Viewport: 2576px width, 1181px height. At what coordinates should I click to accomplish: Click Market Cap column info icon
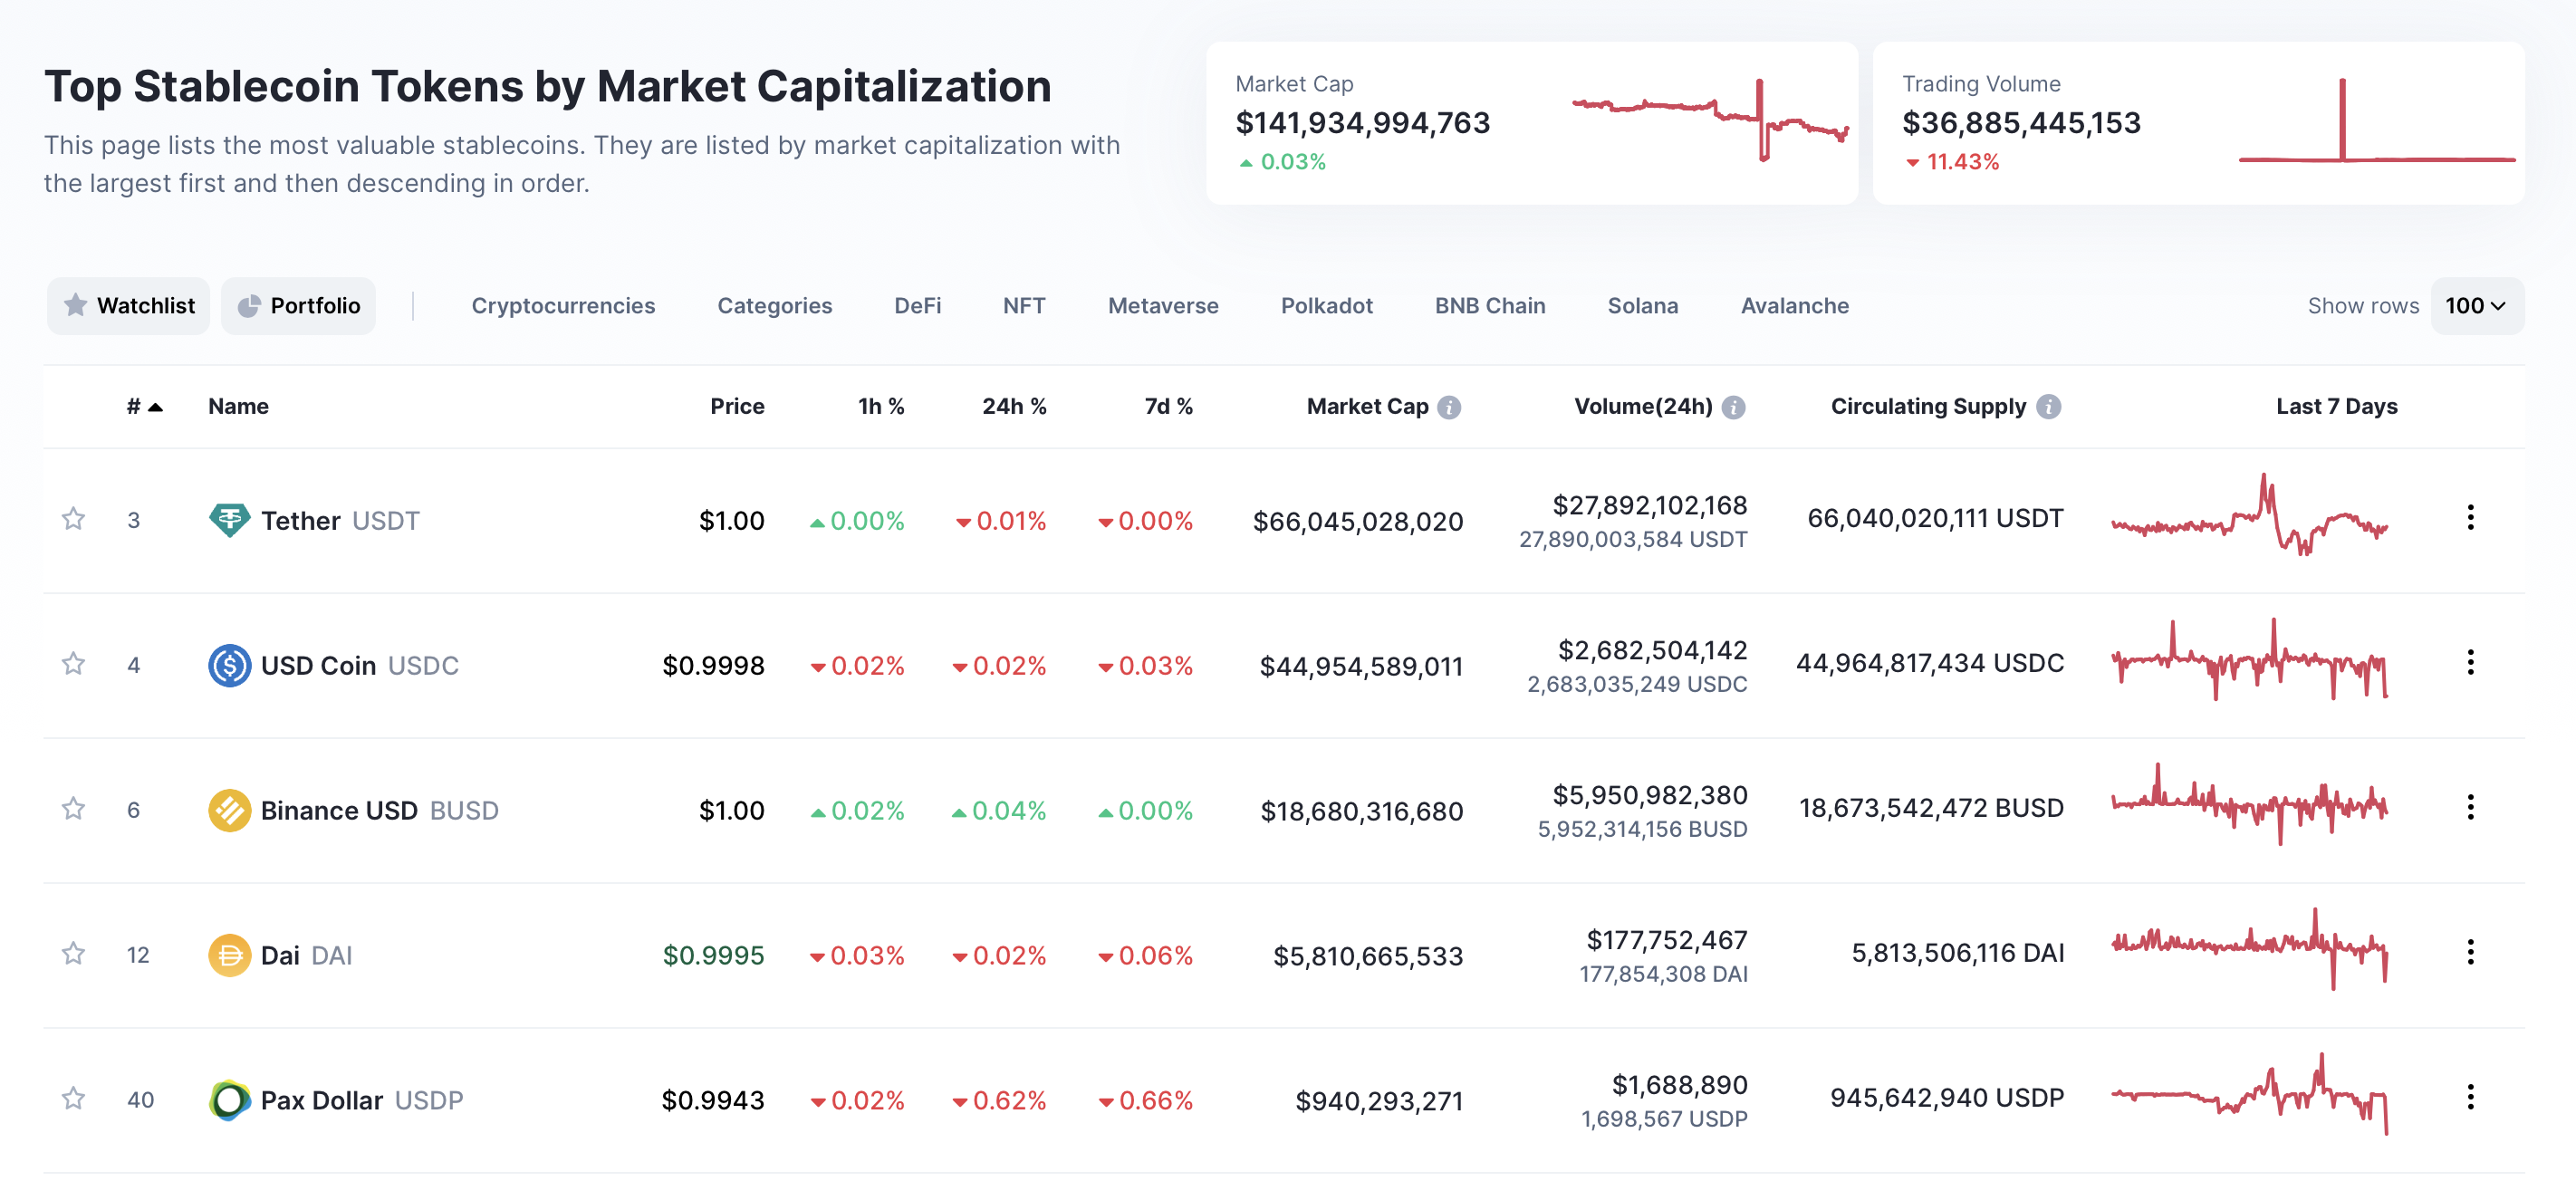point(1448,407)
